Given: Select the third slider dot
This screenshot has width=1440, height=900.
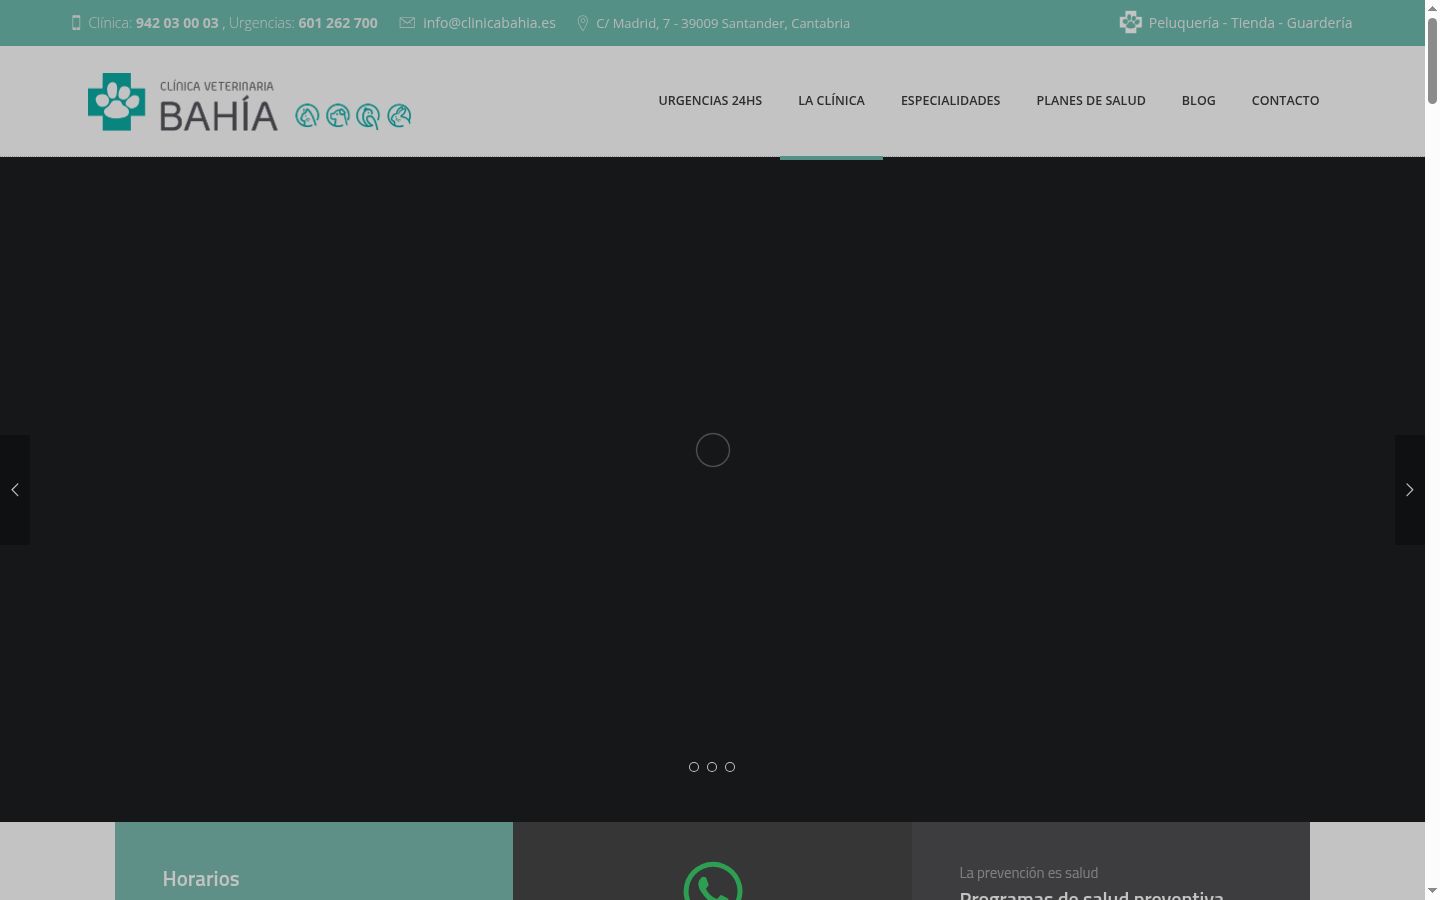Looking at the screenshot, I should click(730, 767).
